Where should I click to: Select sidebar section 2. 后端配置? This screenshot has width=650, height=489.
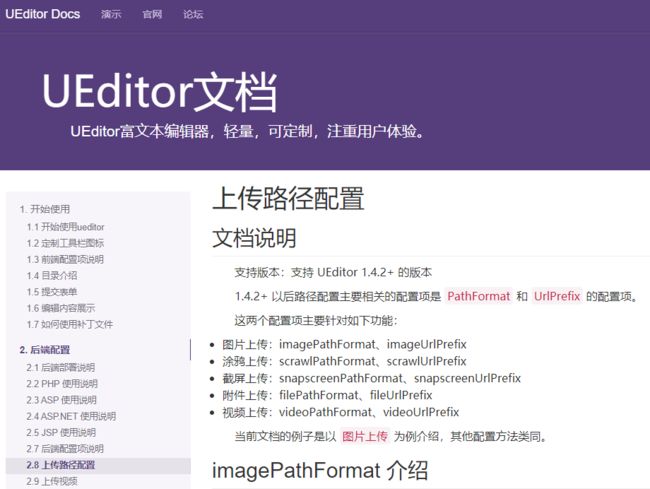point(45,350)
